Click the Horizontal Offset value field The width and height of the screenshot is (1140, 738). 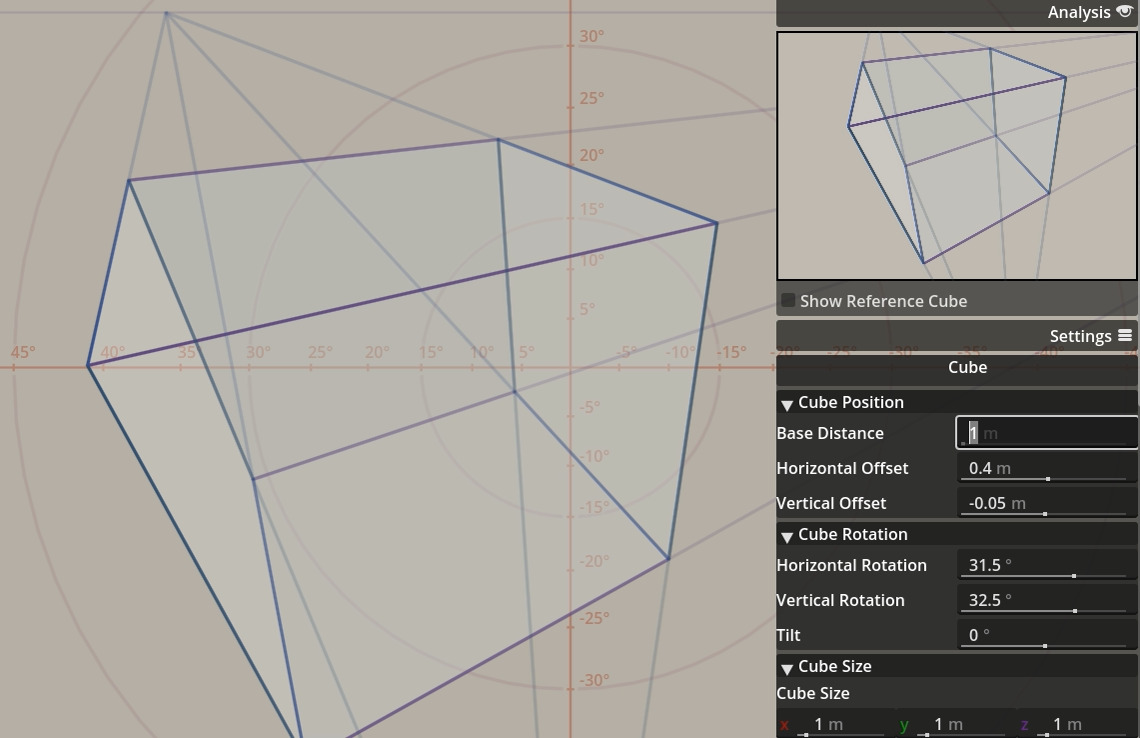1046,468
